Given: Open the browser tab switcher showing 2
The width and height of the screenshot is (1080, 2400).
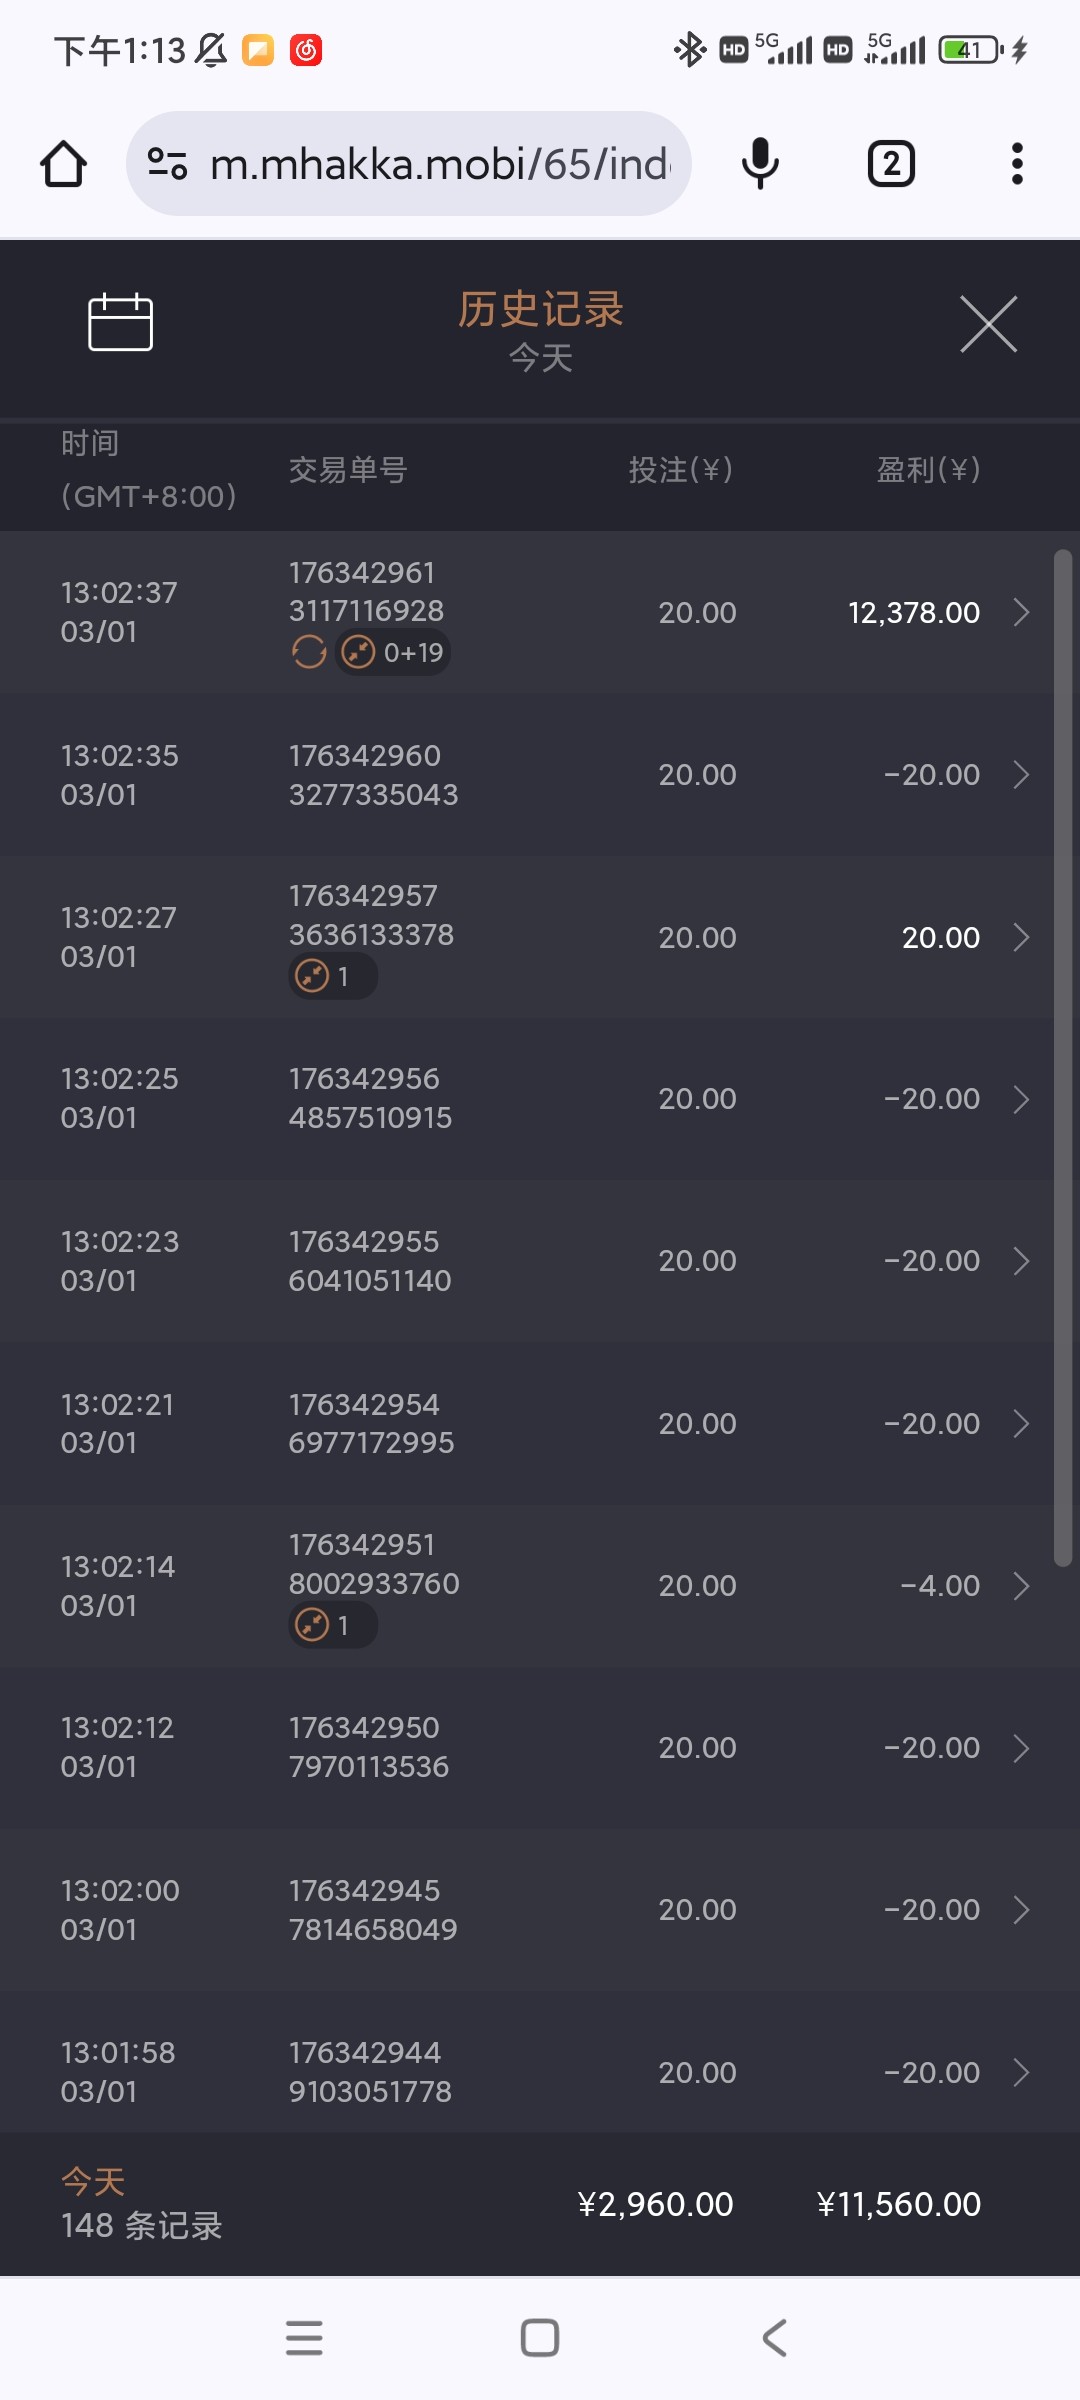Looking at the screenshot, I should [x=891, y=164].
